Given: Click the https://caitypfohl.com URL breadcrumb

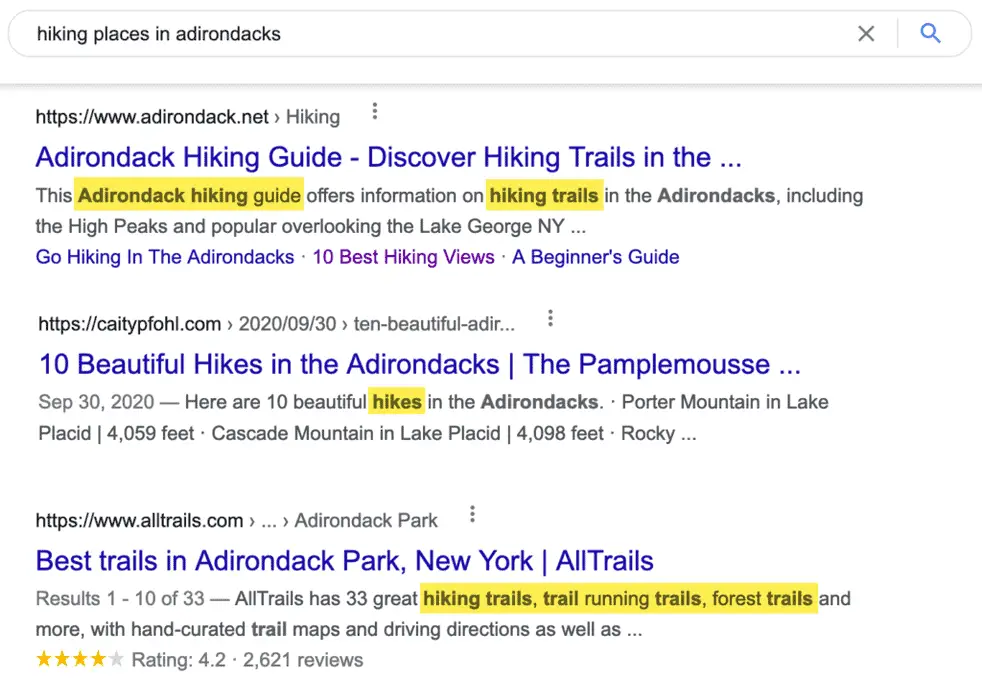Looking at the screenshot, I should (130, 324).
